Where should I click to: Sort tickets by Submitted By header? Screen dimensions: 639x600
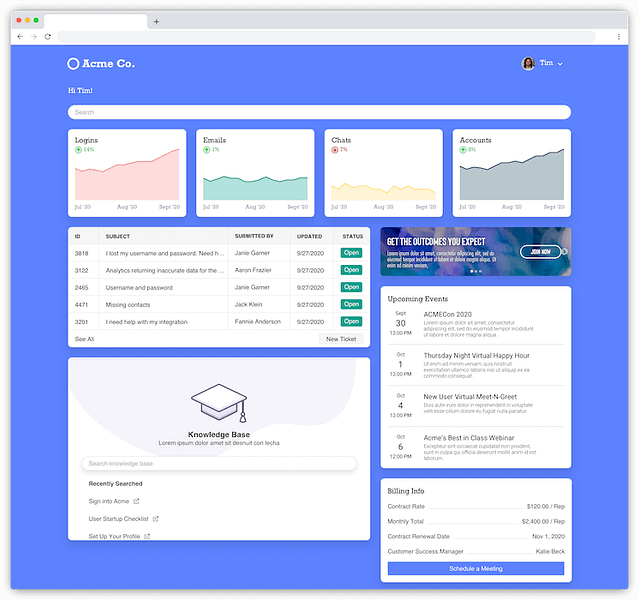click(x=254, y=236)
